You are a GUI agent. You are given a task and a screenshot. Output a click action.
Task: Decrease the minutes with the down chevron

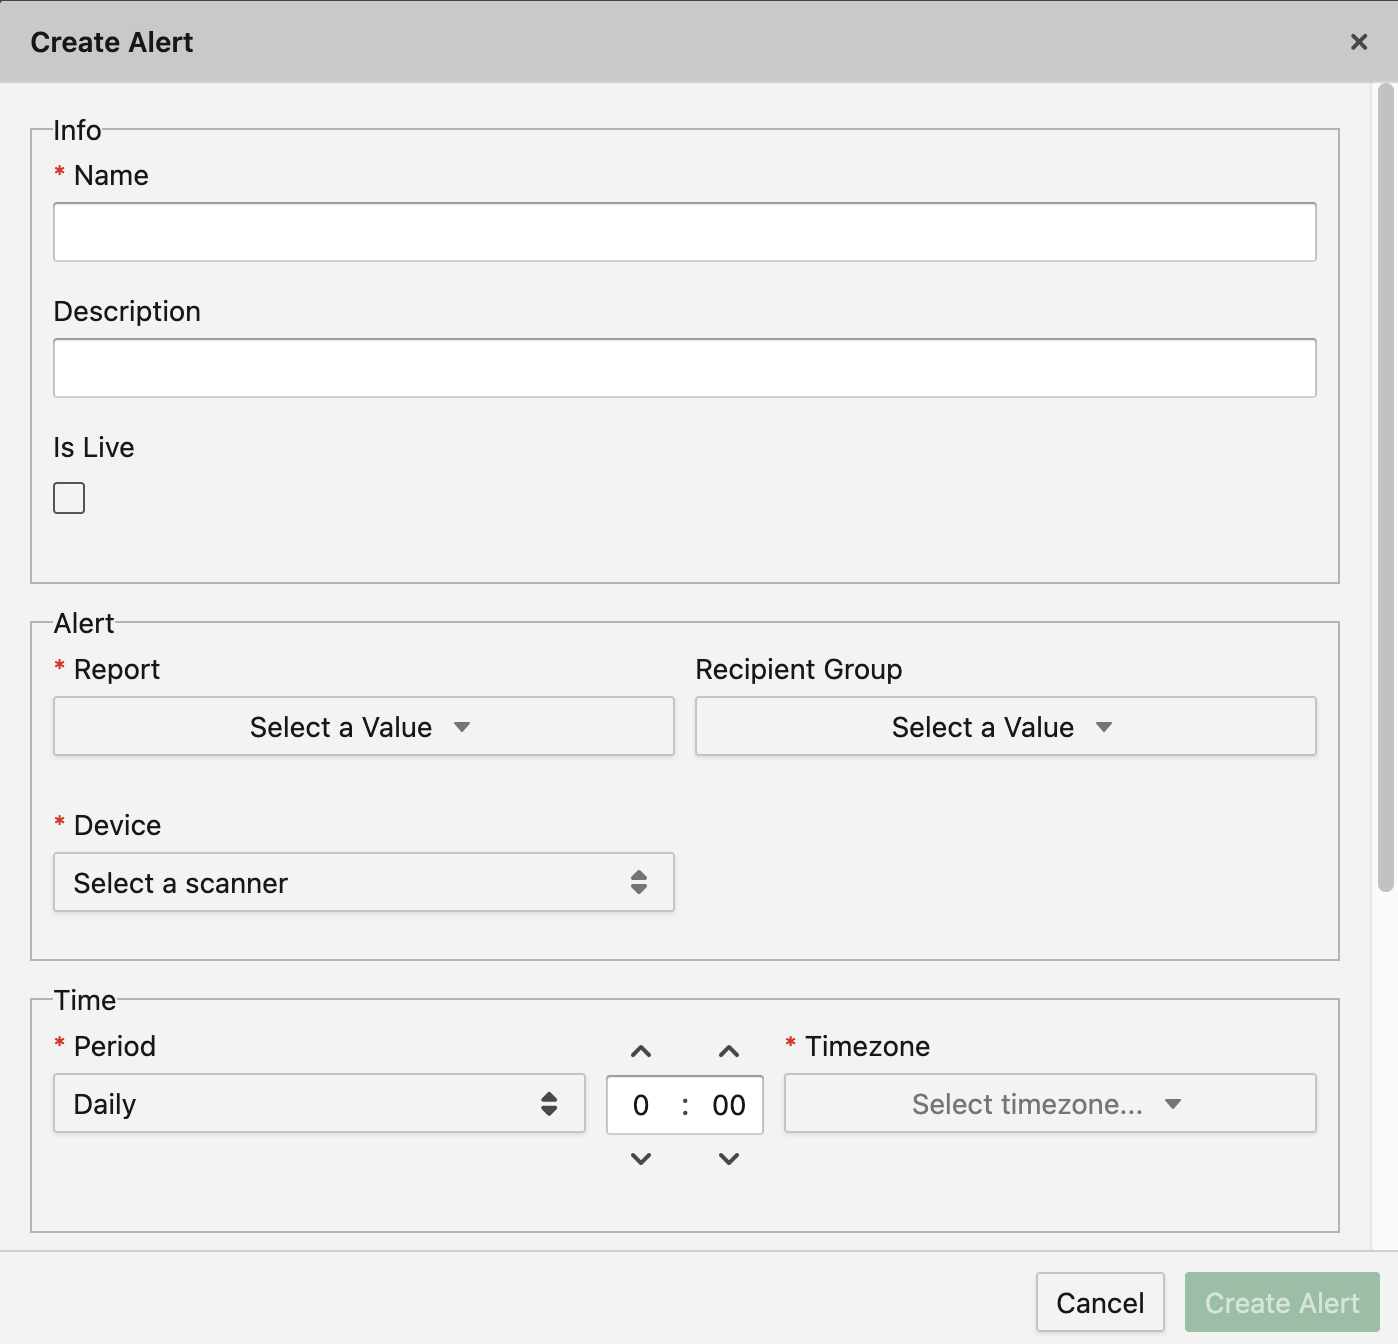[x=729, y=1159]
